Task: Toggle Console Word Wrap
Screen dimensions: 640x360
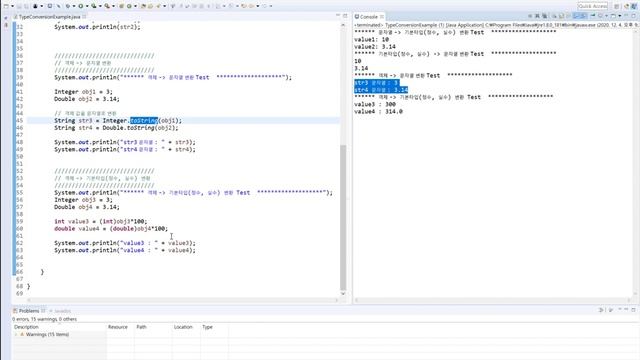Action: point(568,16)
